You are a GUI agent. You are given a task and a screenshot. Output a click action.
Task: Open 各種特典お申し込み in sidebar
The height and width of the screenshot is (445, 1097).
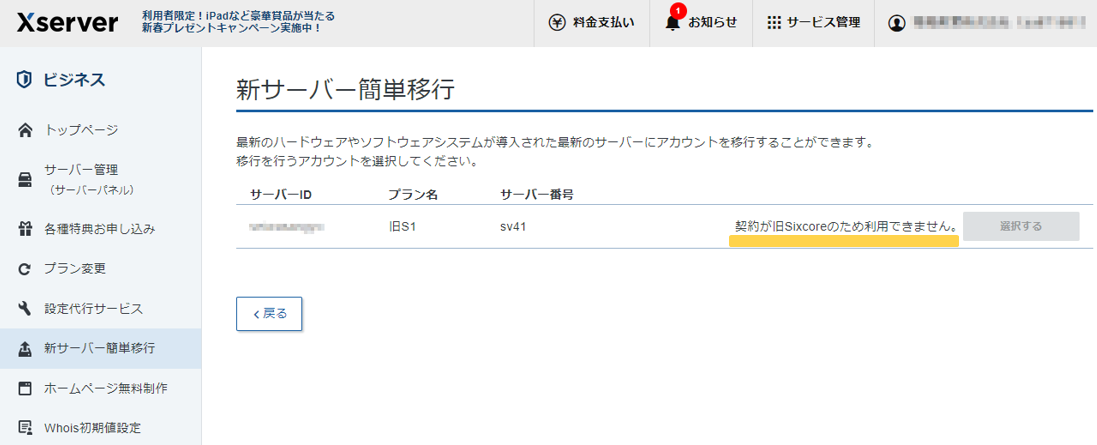click(99, 229)
